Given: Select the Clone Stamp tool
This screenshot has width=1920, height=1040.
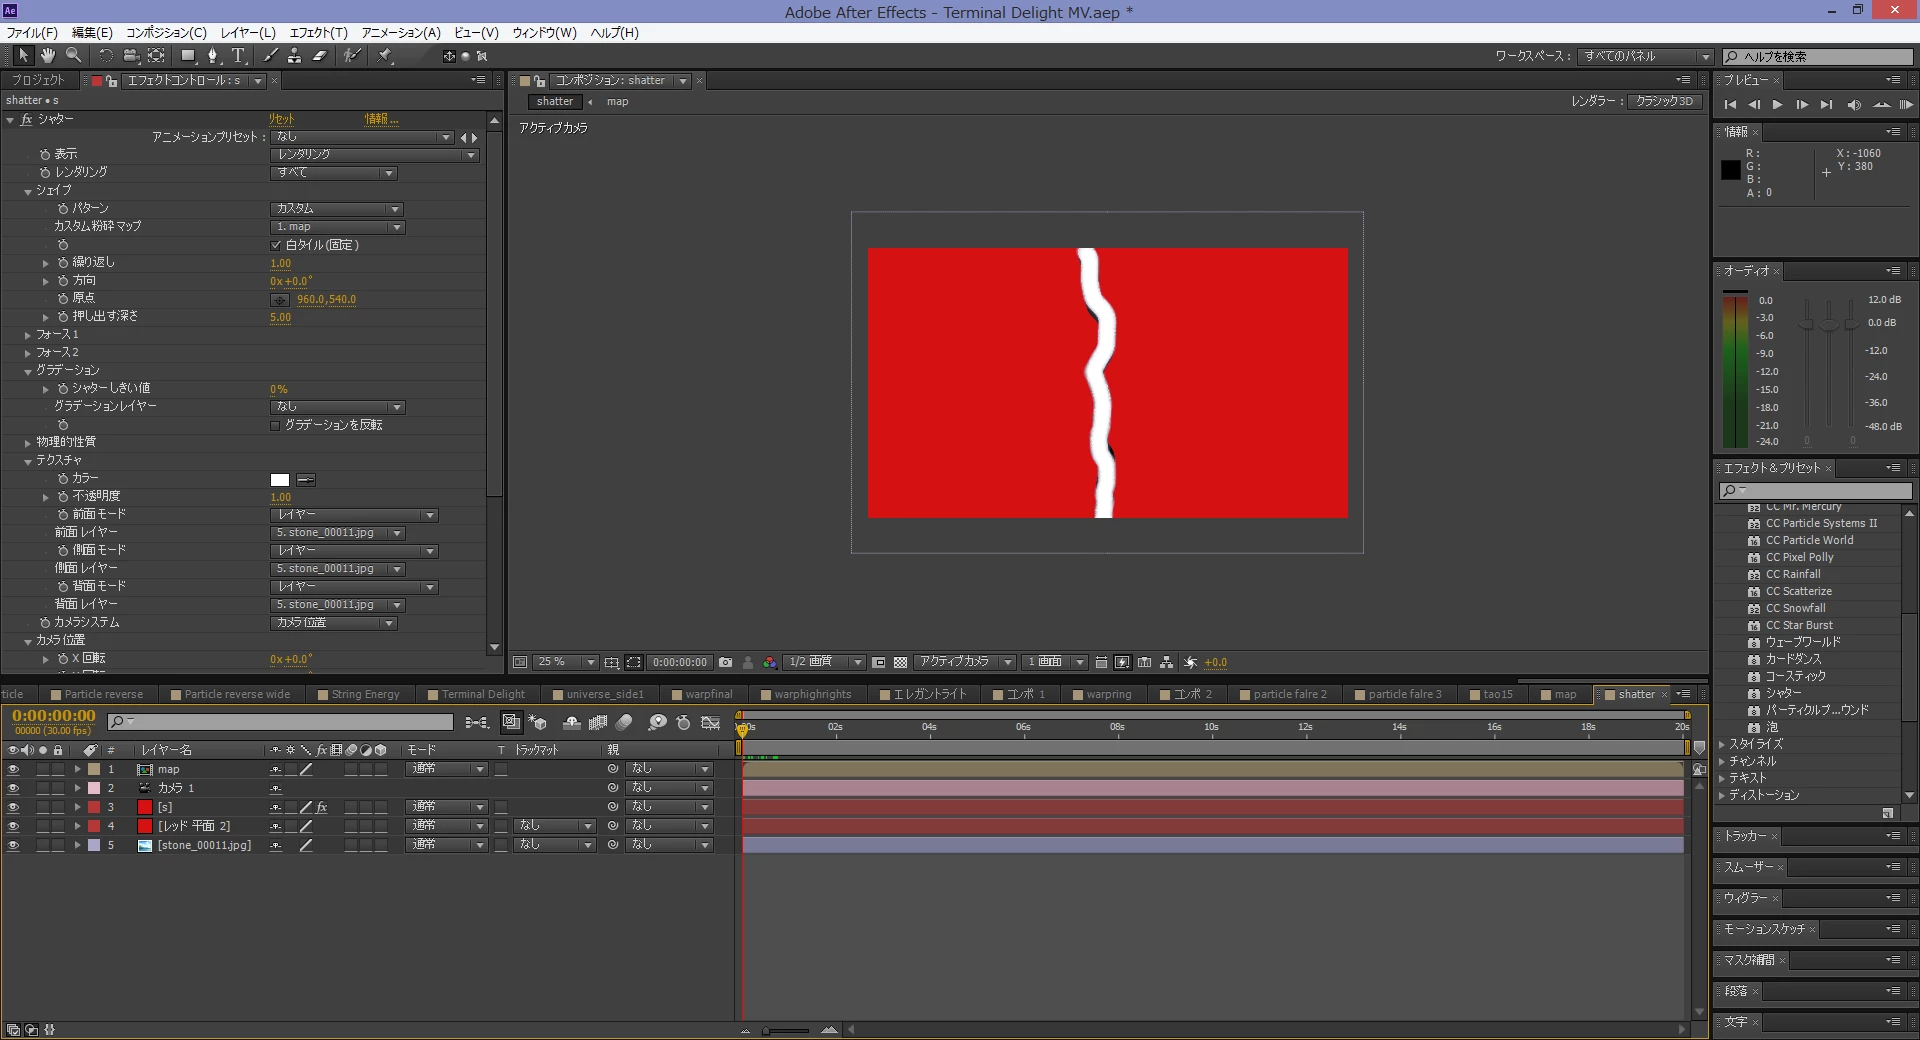Looking at the screenshot, I should click(x=295, y=56).
